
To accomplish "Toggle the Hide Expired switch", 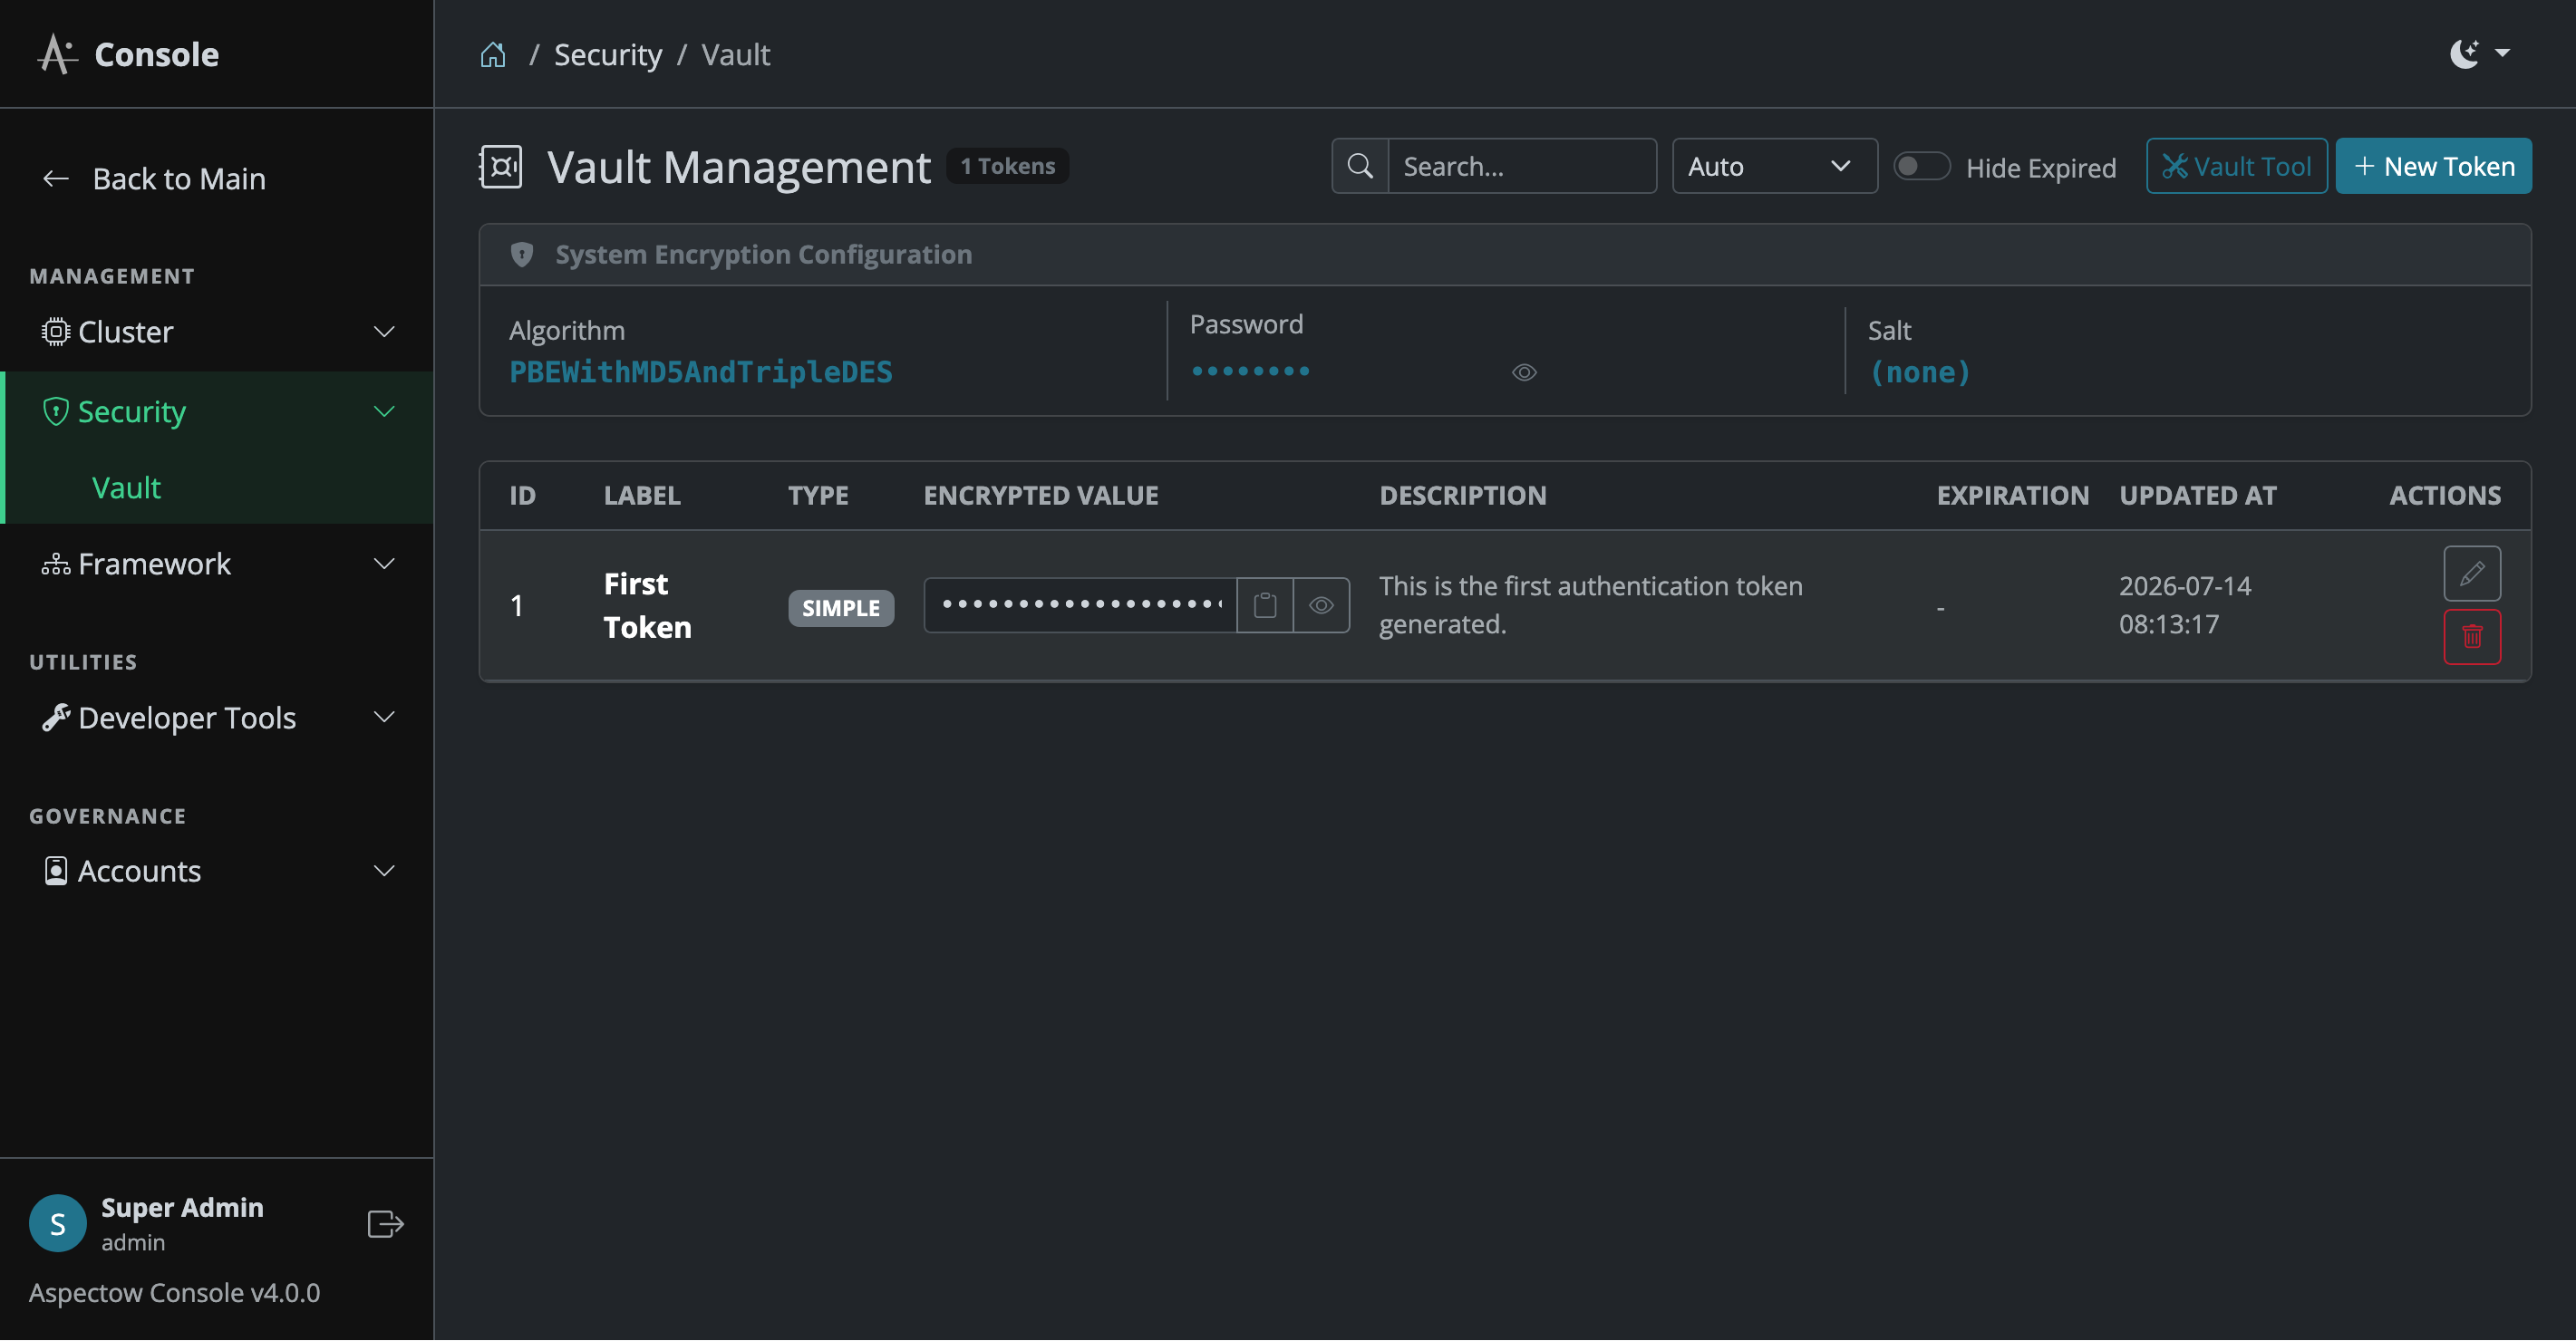I will (x=1921, y=166).
